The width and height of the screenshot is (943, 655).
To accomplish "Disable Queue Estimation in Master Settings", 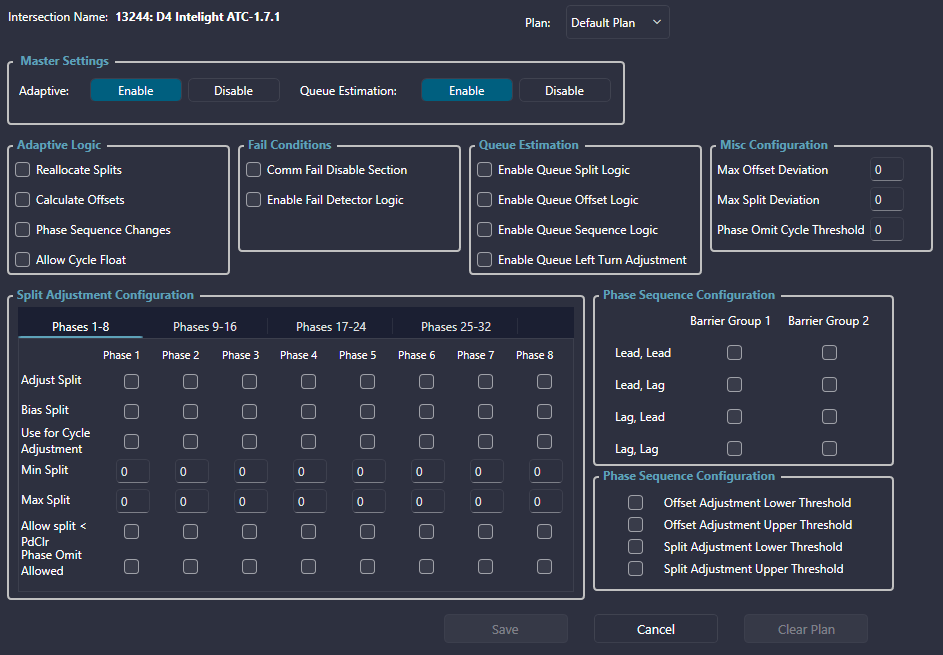I will pyautogui.click(x=564, y=91).
